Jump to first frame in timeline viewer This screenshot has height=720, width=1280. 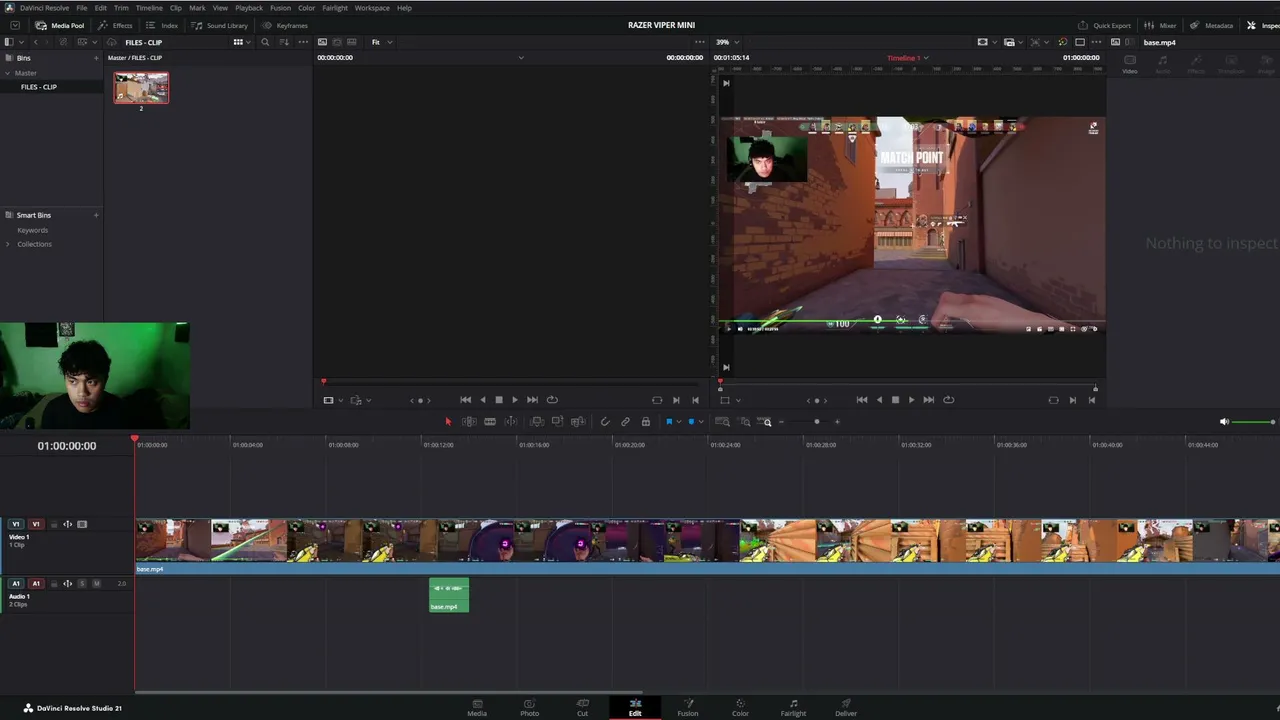[862, 400]
